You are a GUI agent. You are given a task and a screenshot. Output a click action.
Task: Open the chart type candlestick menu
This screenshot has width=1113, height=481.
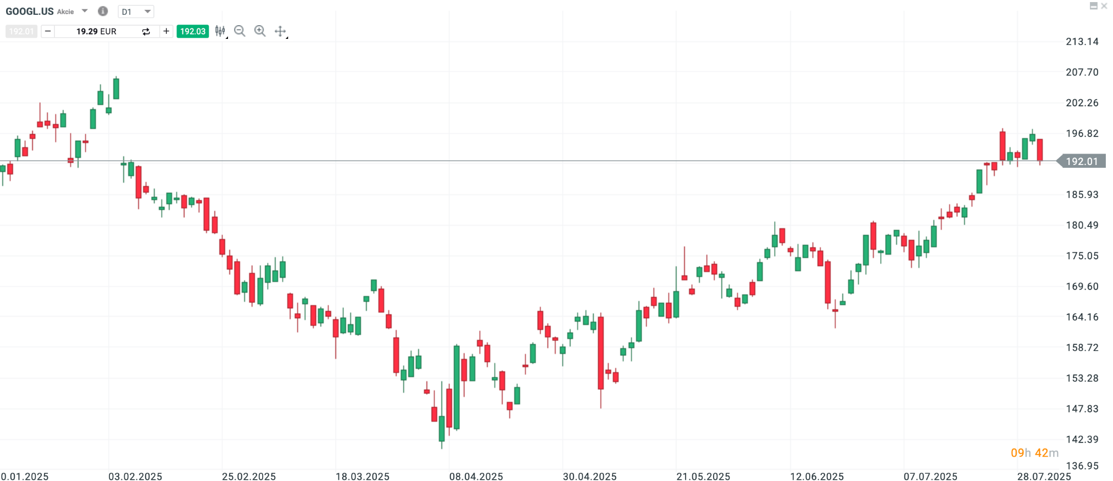[x=221, y=31]
